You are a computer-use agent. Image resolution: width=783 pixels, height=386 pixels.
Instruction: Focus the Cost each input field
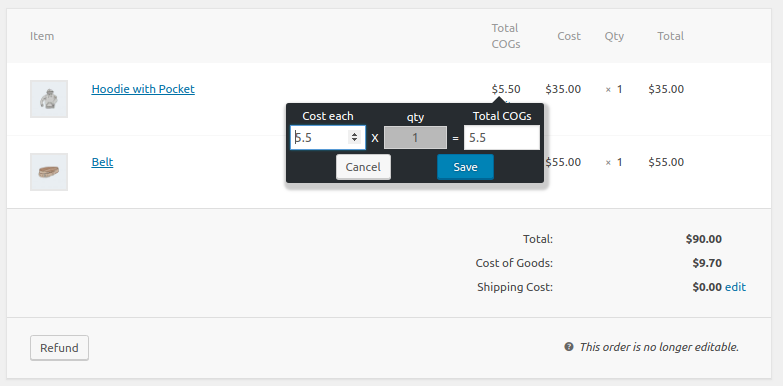click(328, 137)
